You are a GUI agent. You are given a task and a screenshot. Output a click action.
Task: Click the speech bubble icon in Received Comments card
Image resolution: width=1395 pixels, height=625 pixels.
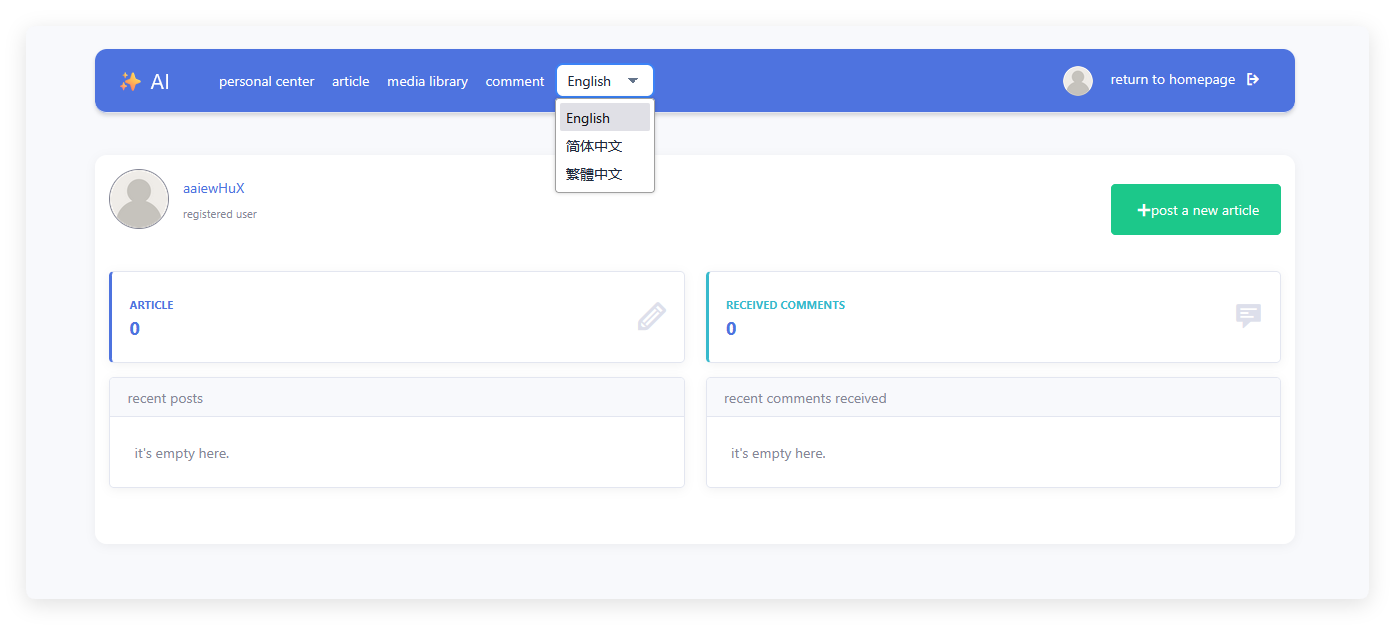point(1248,316)
